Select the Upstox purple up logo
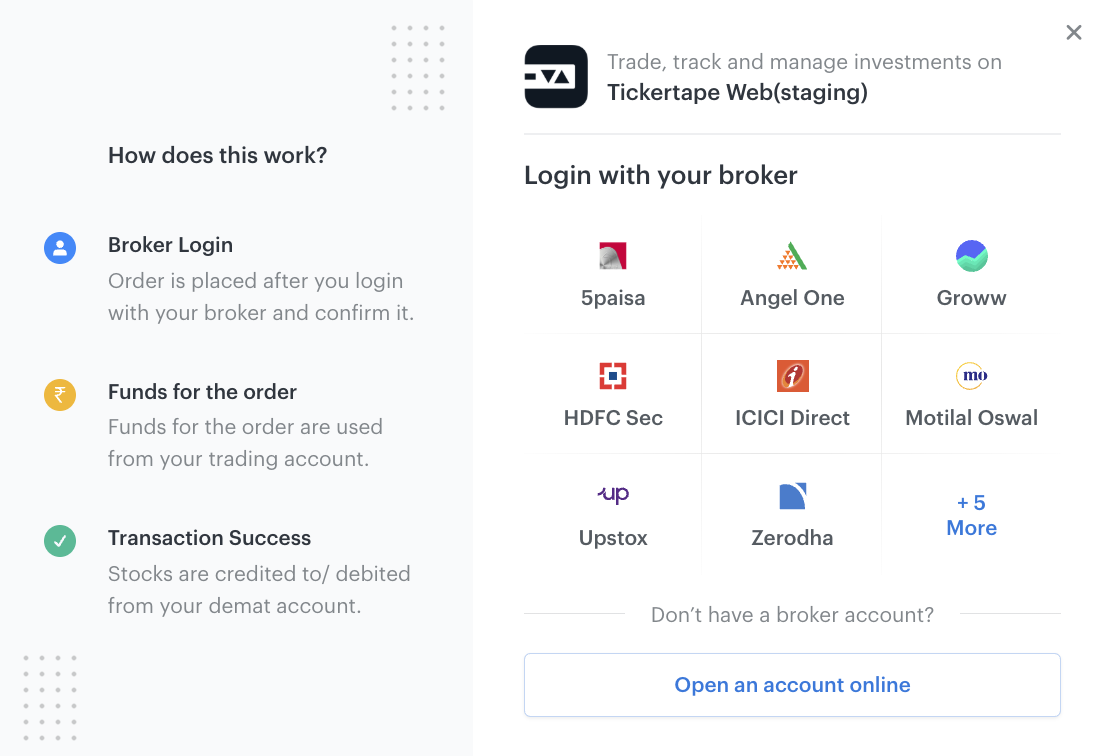The image size is (1106, 756). (613, 494)
